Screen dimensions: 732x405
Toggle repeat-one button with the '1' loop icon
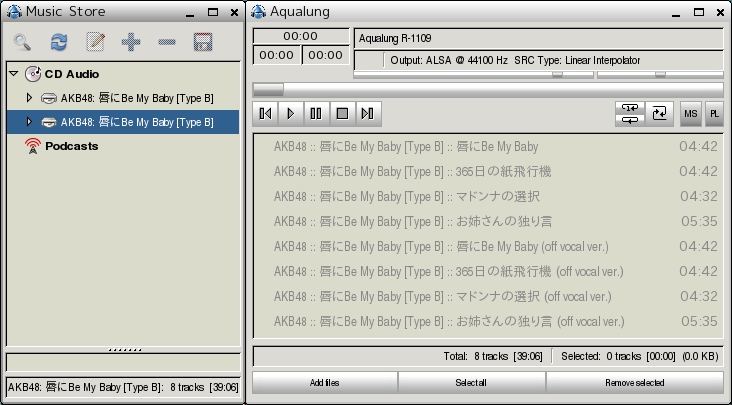[x=630, y=108]
